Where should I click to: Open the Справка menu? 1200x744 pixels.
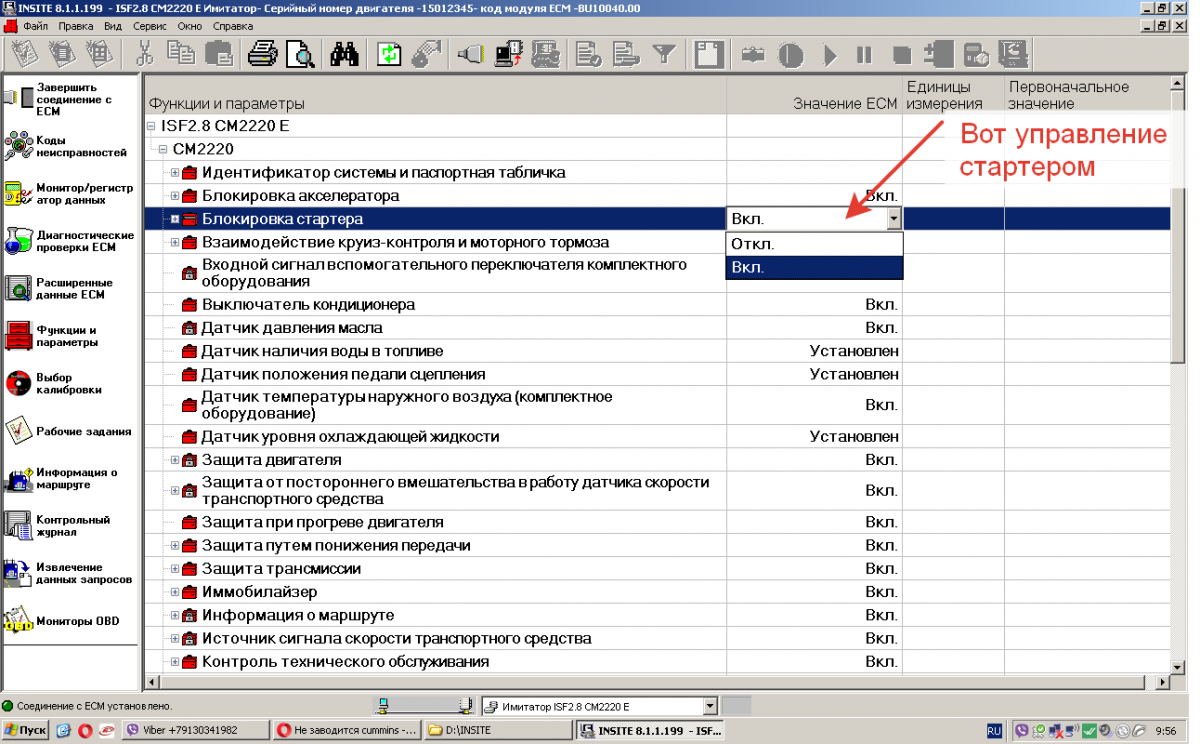coord(233,26)
